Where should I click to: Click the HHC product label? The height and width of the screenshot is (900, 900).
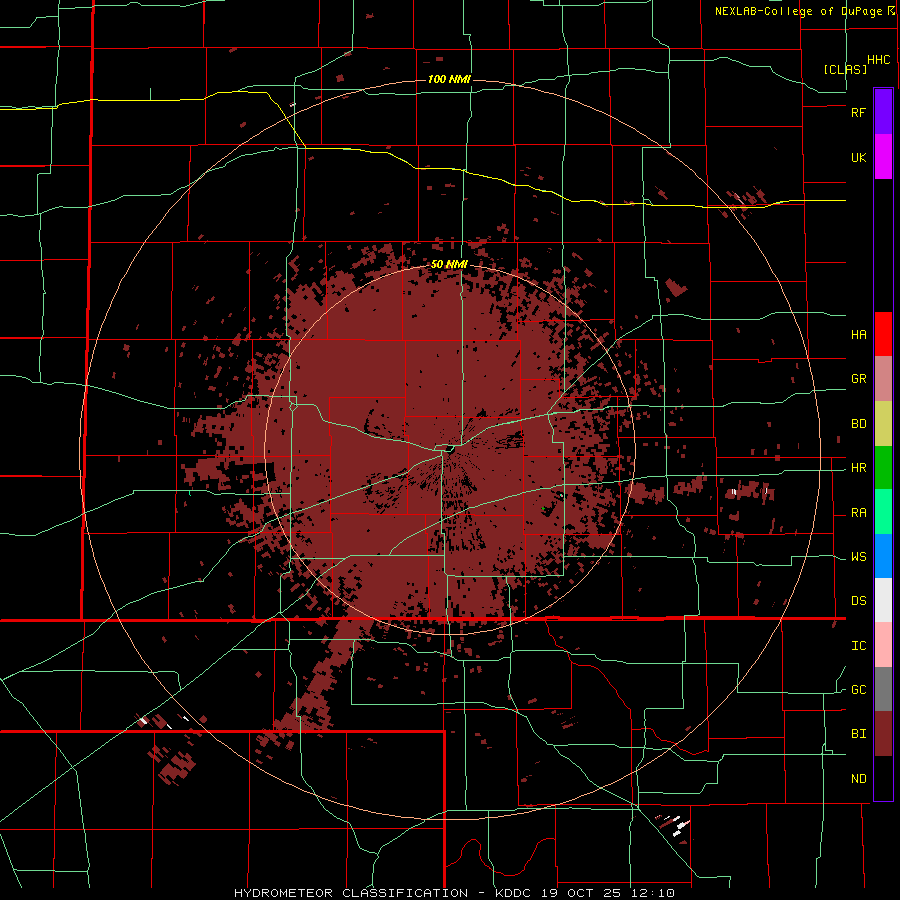879,60
